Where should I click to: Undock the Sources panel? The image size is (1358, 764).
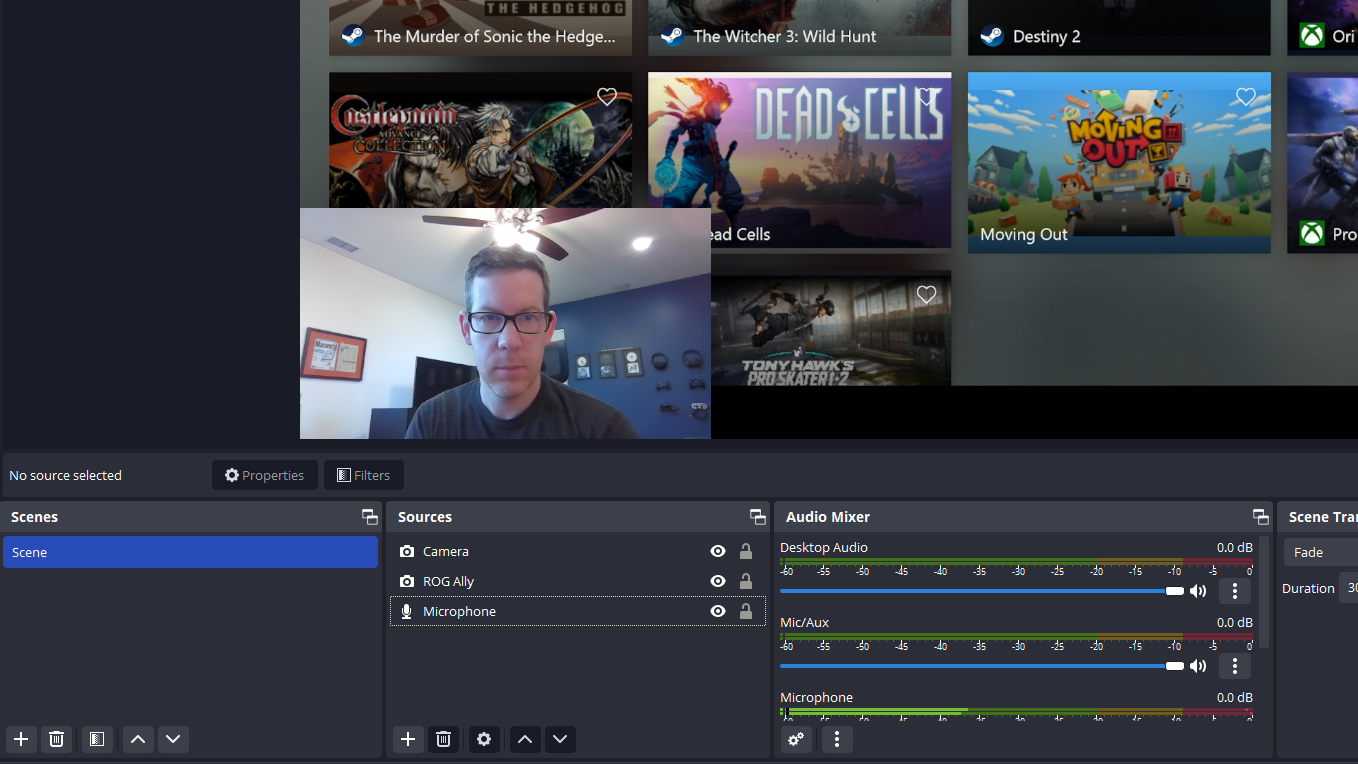point(758,517)
